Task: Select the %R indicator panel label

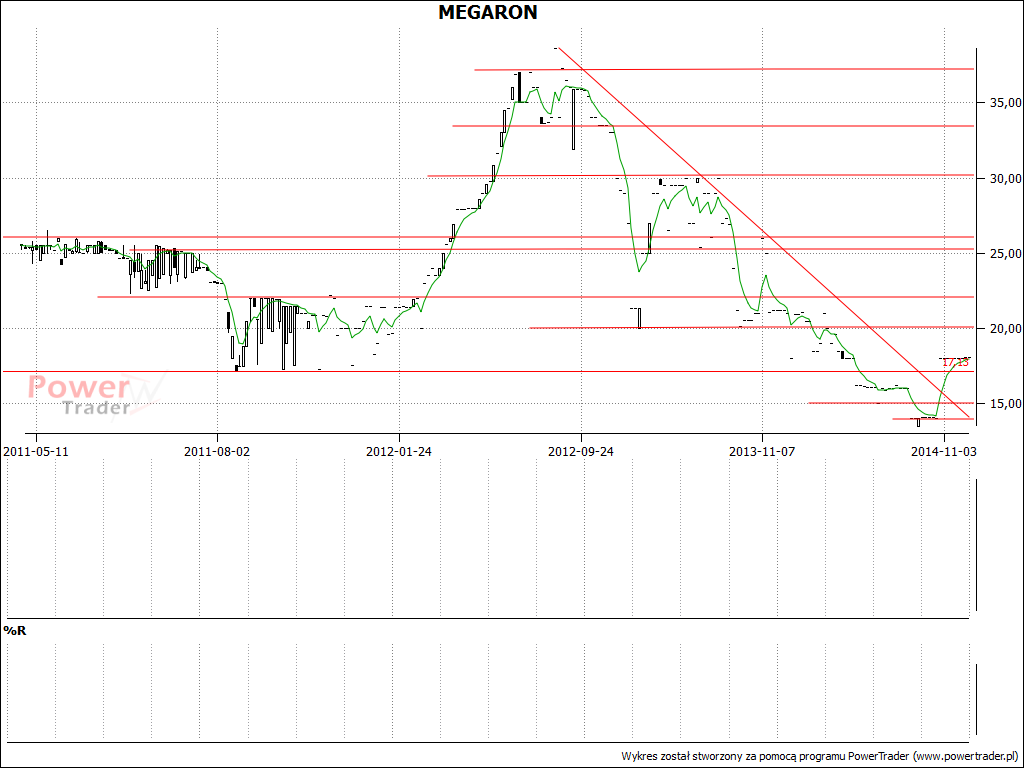Action: [15, 631]
